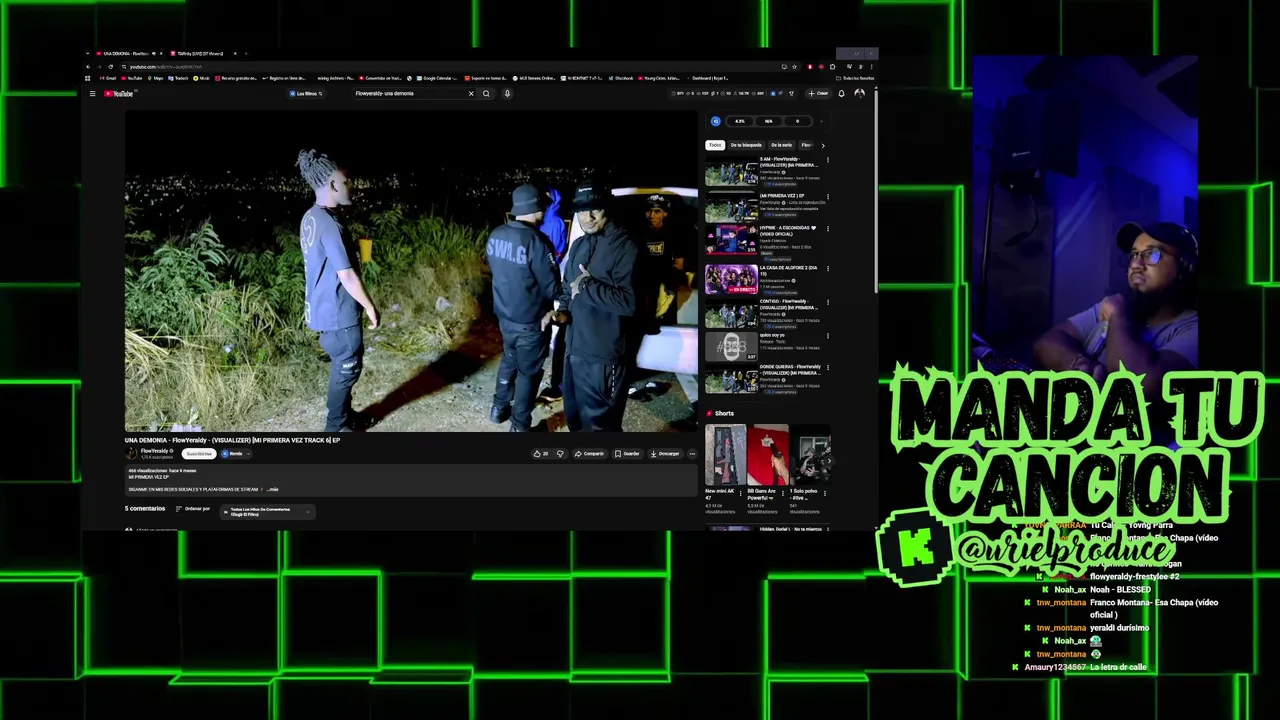Open CONTIGO FlowYeraldy thumbnail
Image resolution: width=1280 pixels, height=720 pixels.
(731, 315)
